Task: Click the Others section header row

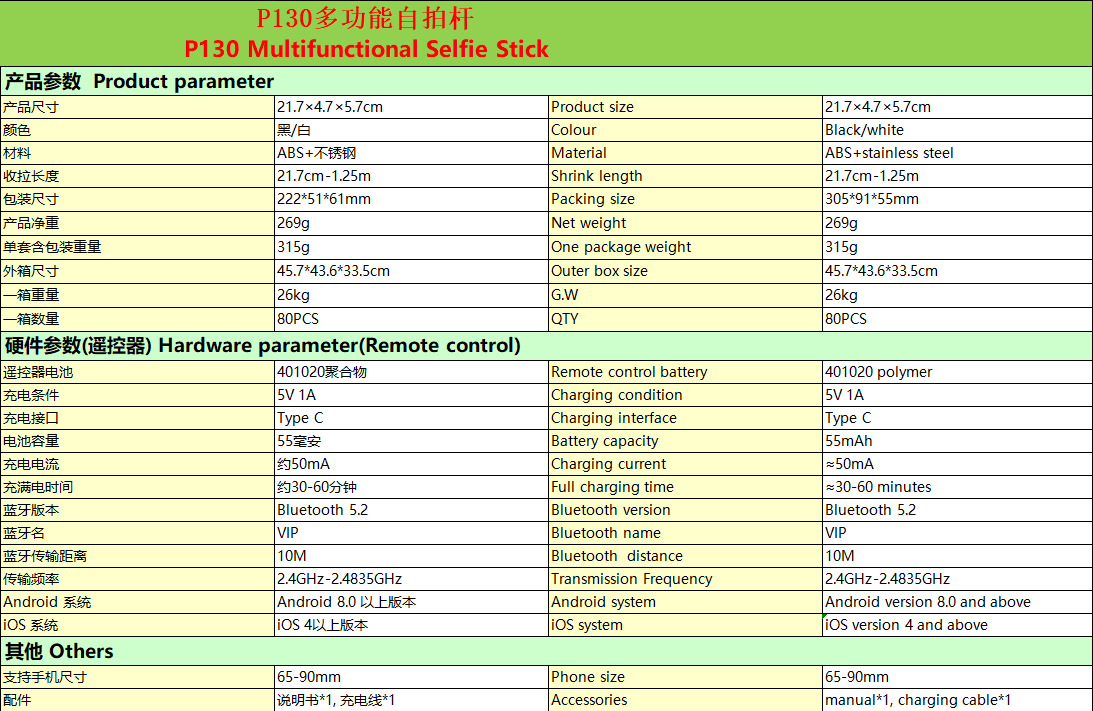Action: coord(546,651)
